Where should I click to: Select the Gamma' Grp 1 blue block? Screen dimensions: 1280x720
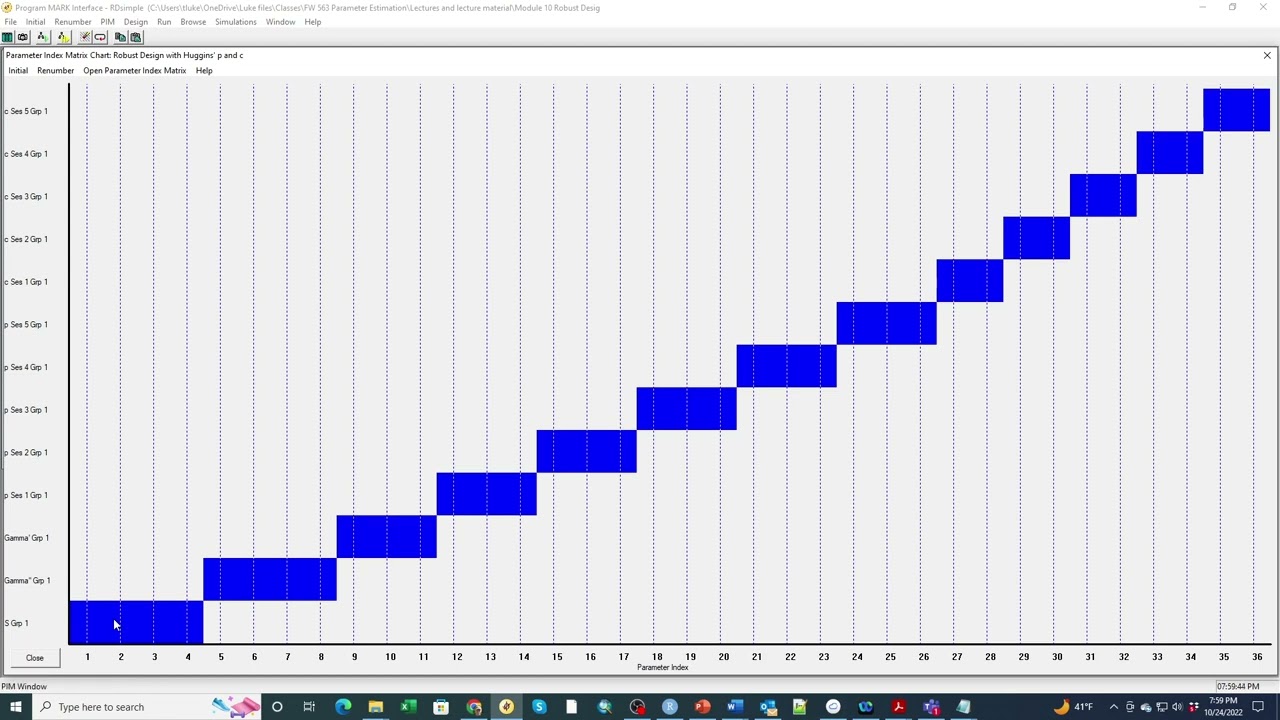[x=387, y=537]
